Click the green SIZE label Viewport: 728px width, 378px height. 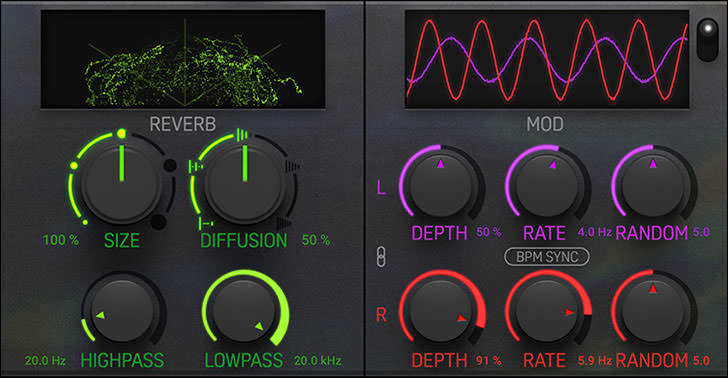tap(122, 241)
